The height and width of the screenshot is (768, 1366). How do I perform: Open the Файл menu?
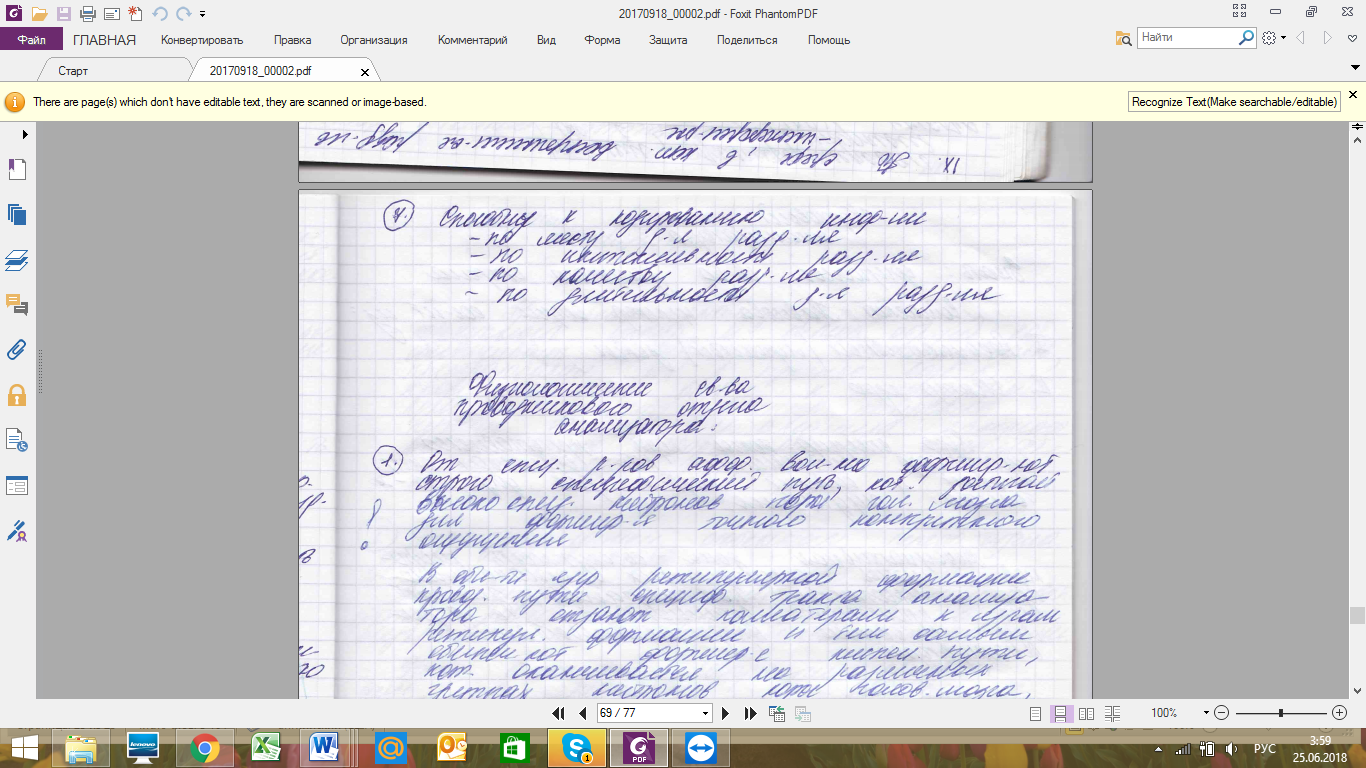31,39
